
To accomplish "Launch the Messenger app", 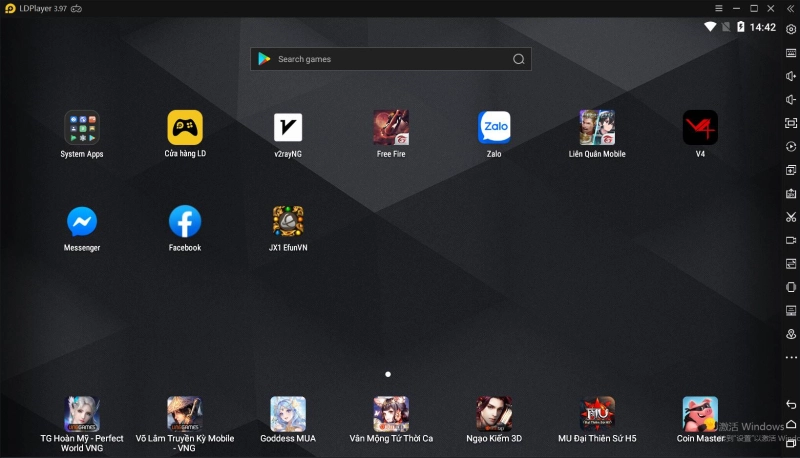I will (x=82, y=222).
